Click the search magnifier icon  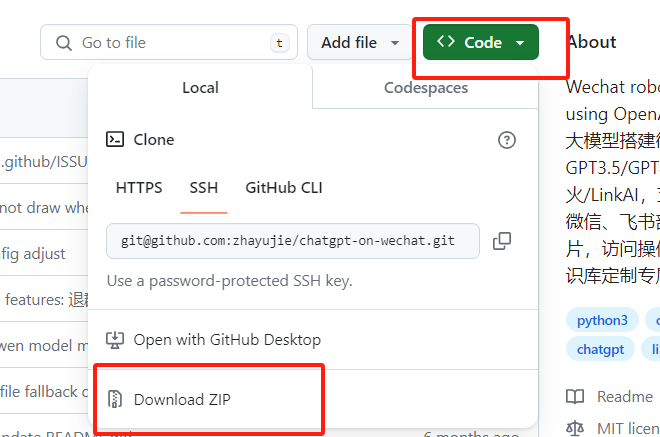coord(64,43)
